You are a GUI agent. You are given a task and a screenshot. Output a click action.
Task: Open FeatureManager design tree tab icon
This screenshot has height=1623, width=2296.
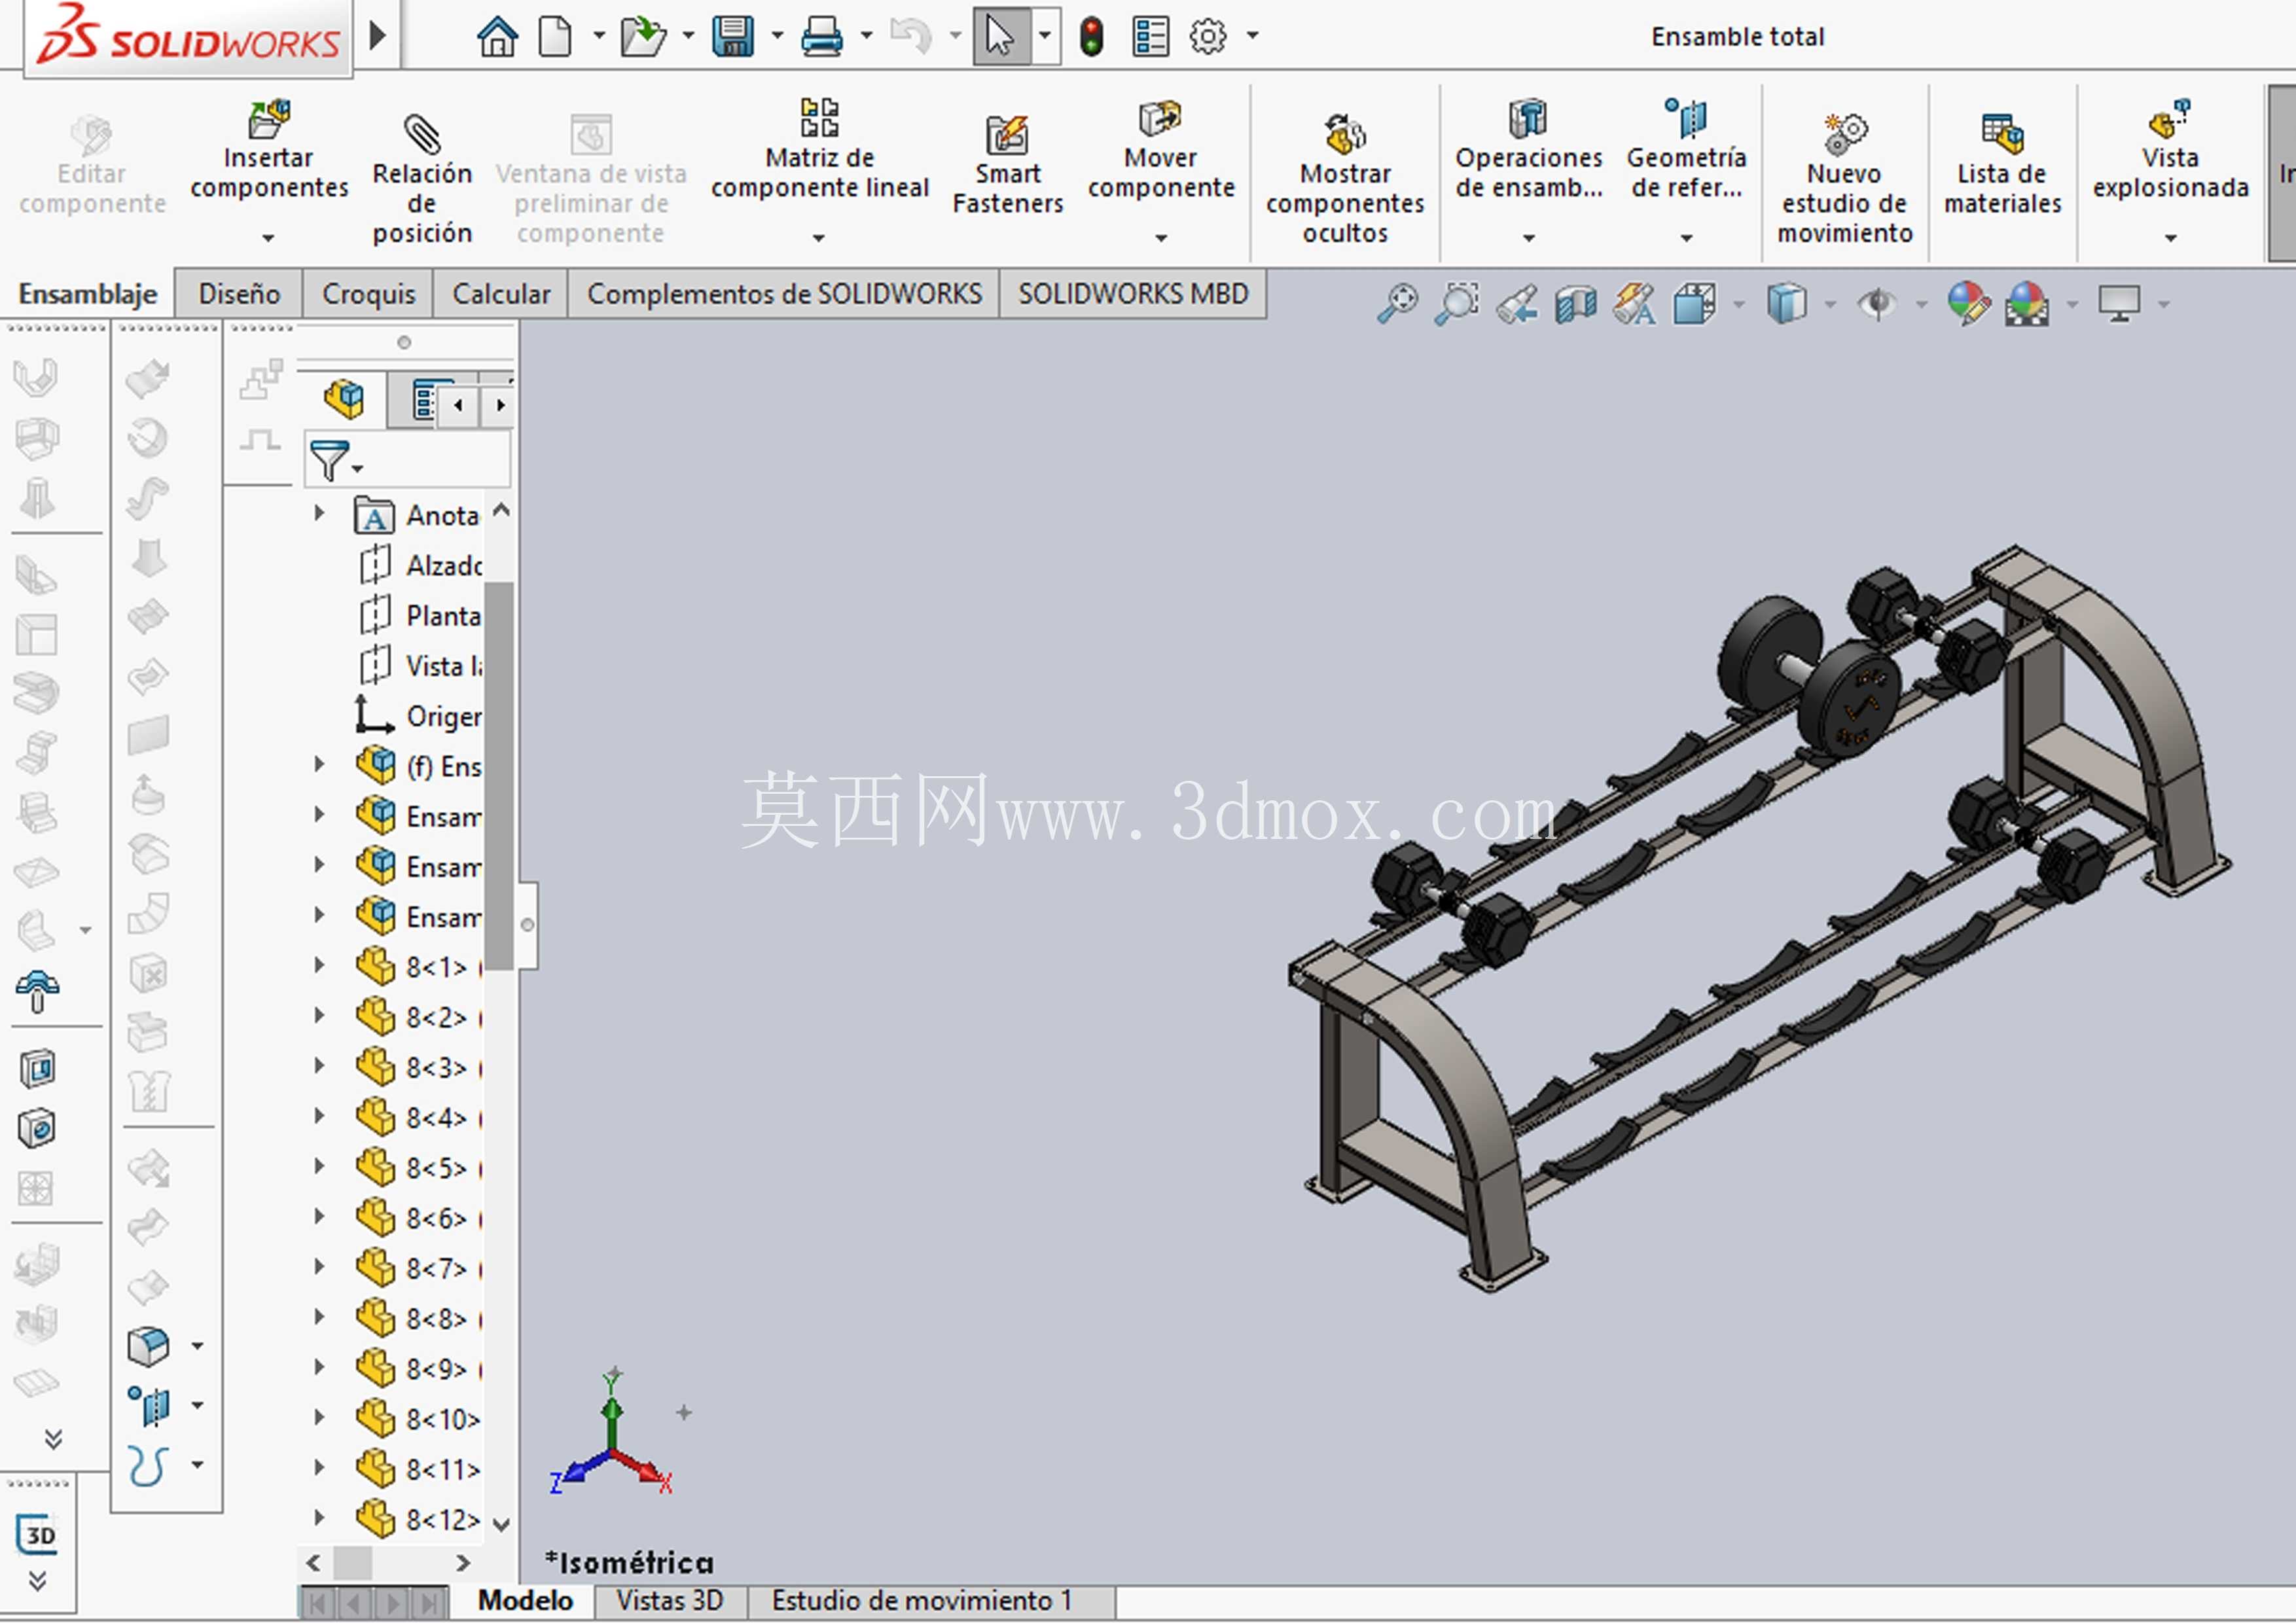point(344,400)
